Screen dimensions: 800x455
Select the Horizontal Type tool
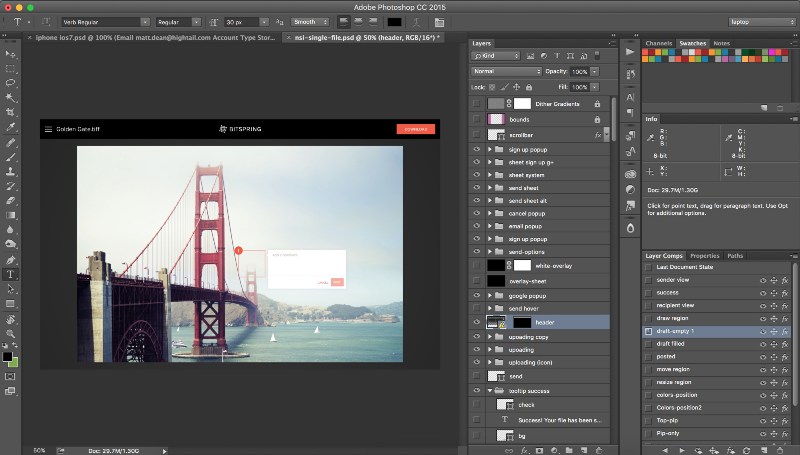10,274
